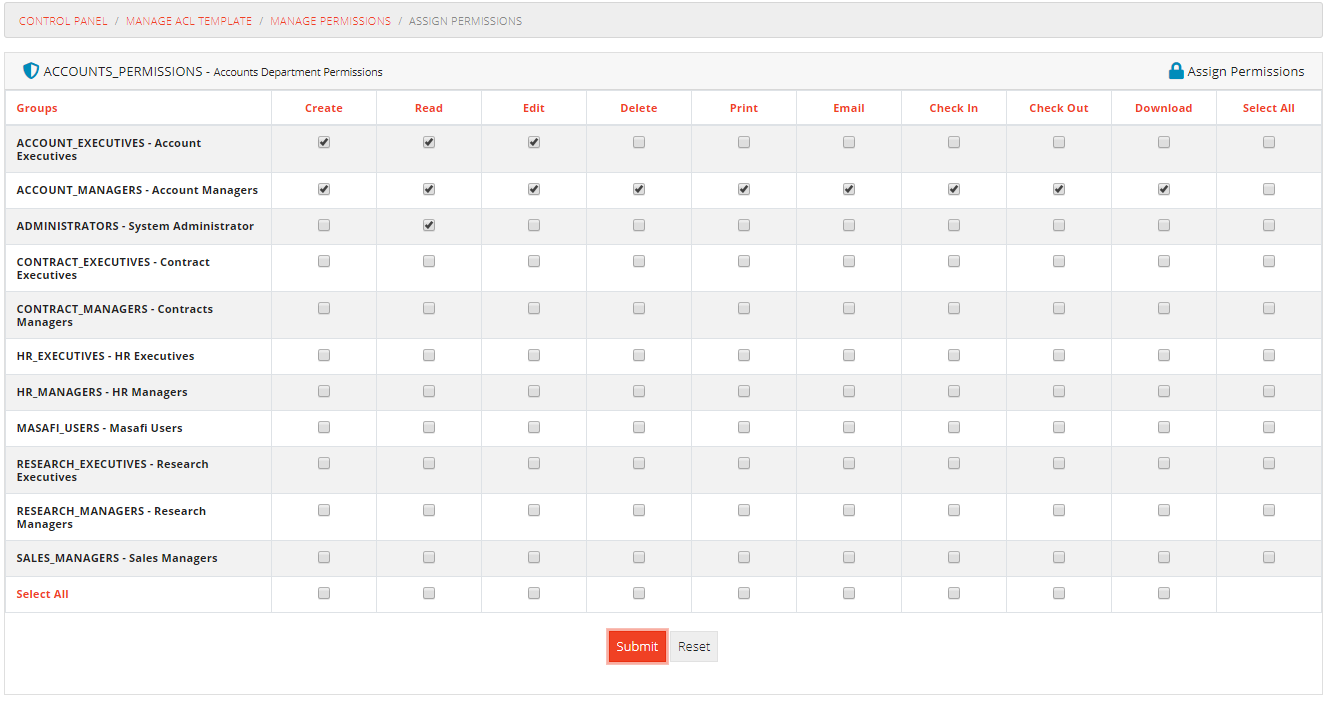Tick Select All for MASAFI_USERS row
This screenshot has width=1328, height=706.
[1269, 427]
